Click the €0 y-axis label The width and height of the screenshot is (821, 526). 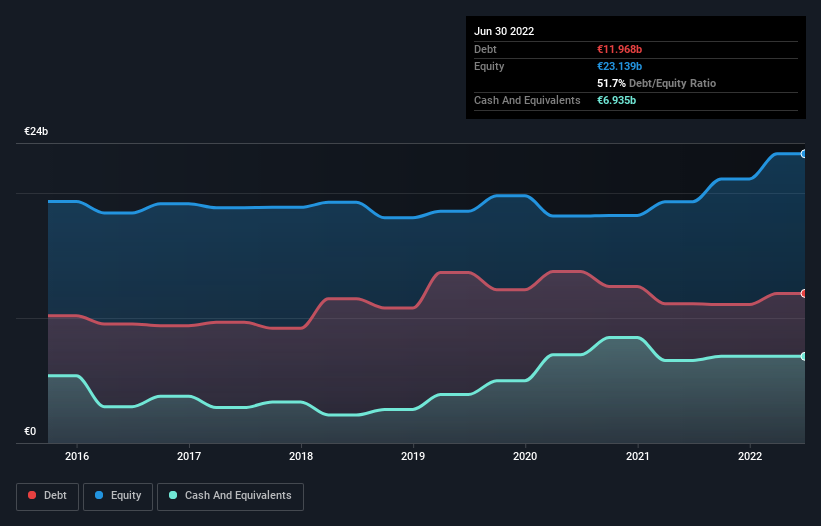[x=30, y=431]
